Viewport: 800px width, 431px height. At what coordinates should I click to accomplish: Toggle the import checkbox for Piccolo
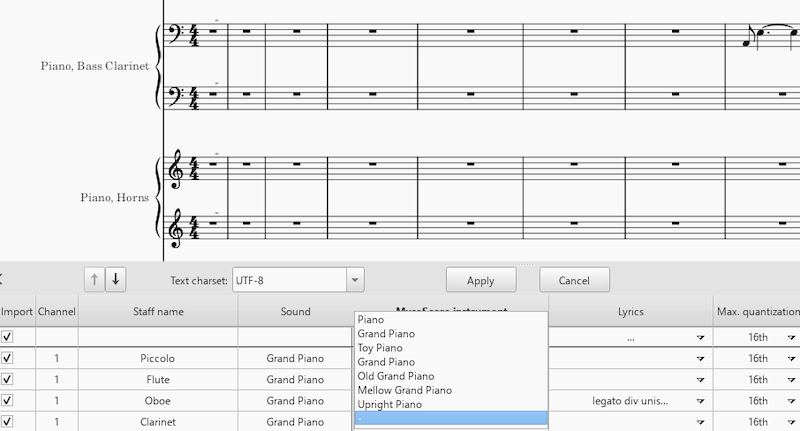pos(8,358)
